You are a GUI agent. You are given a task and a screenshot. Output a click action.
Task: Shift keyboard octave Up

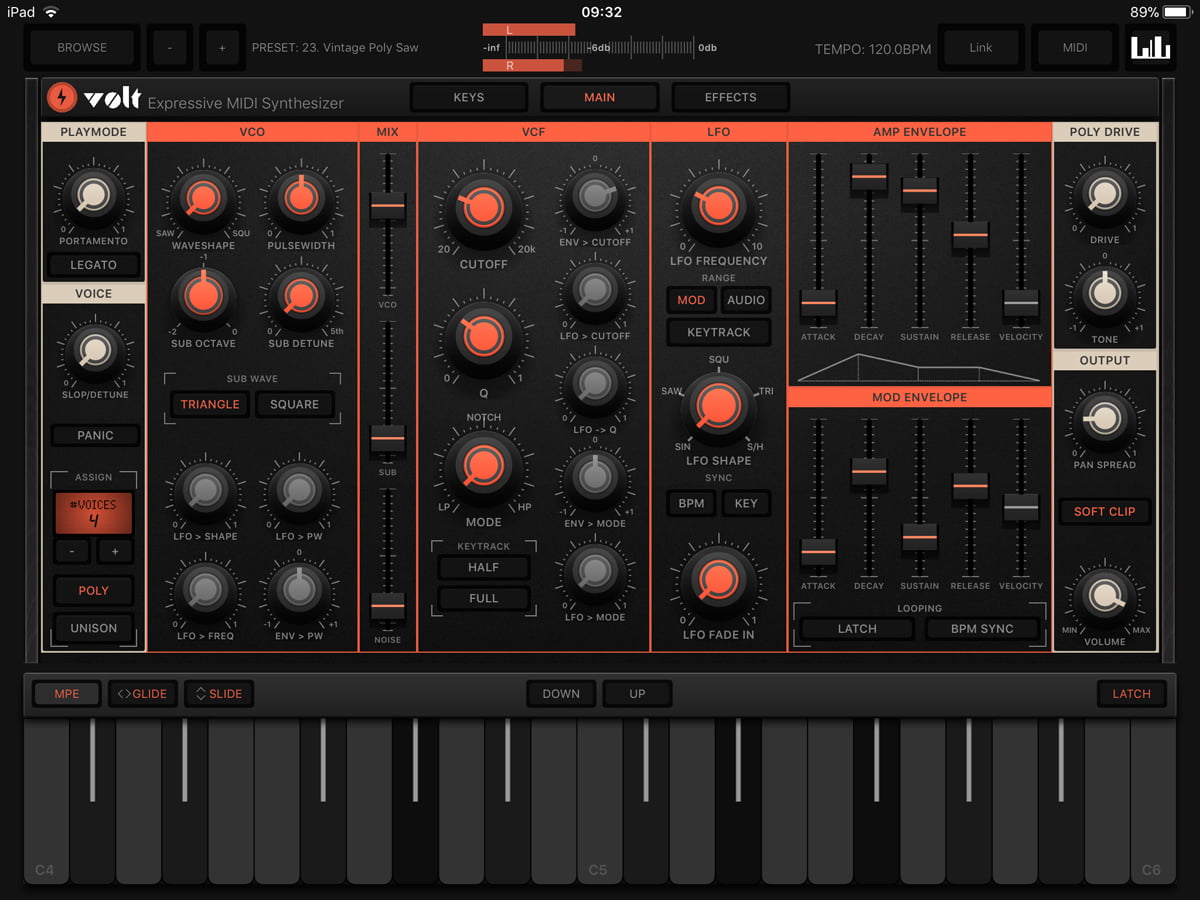pyautogui.click(x=637, y=693)
